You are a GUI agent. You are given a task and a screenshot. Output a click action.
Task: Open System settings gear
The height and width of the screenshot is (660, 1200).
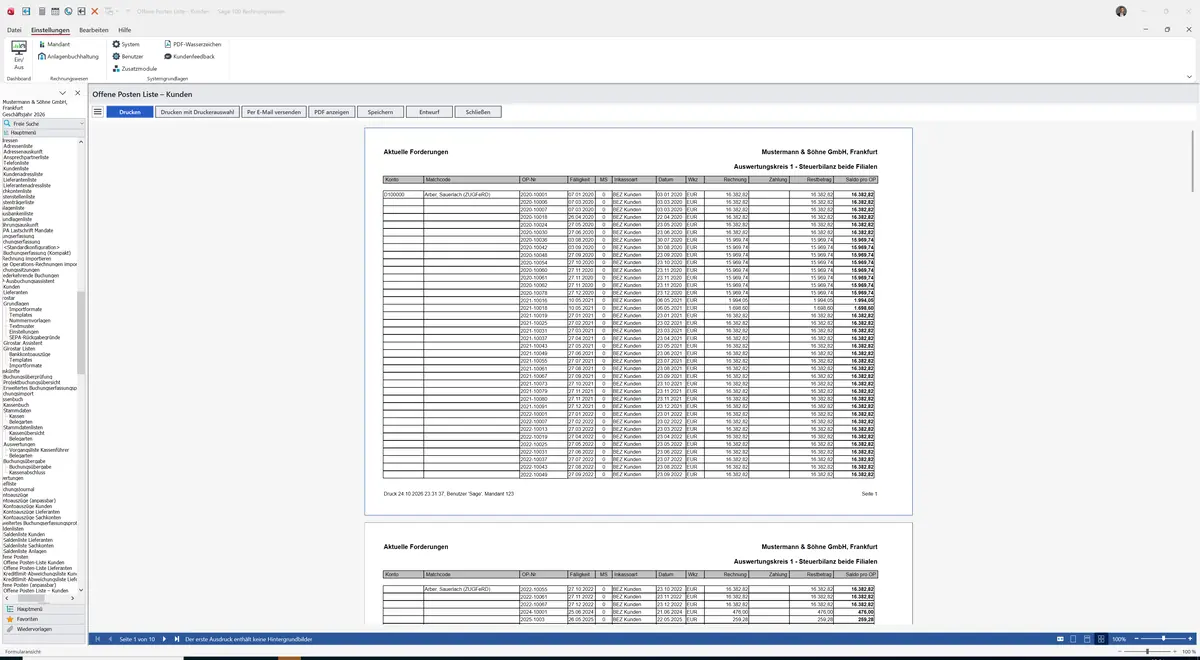pyautogui.click(x=126, y=45)
